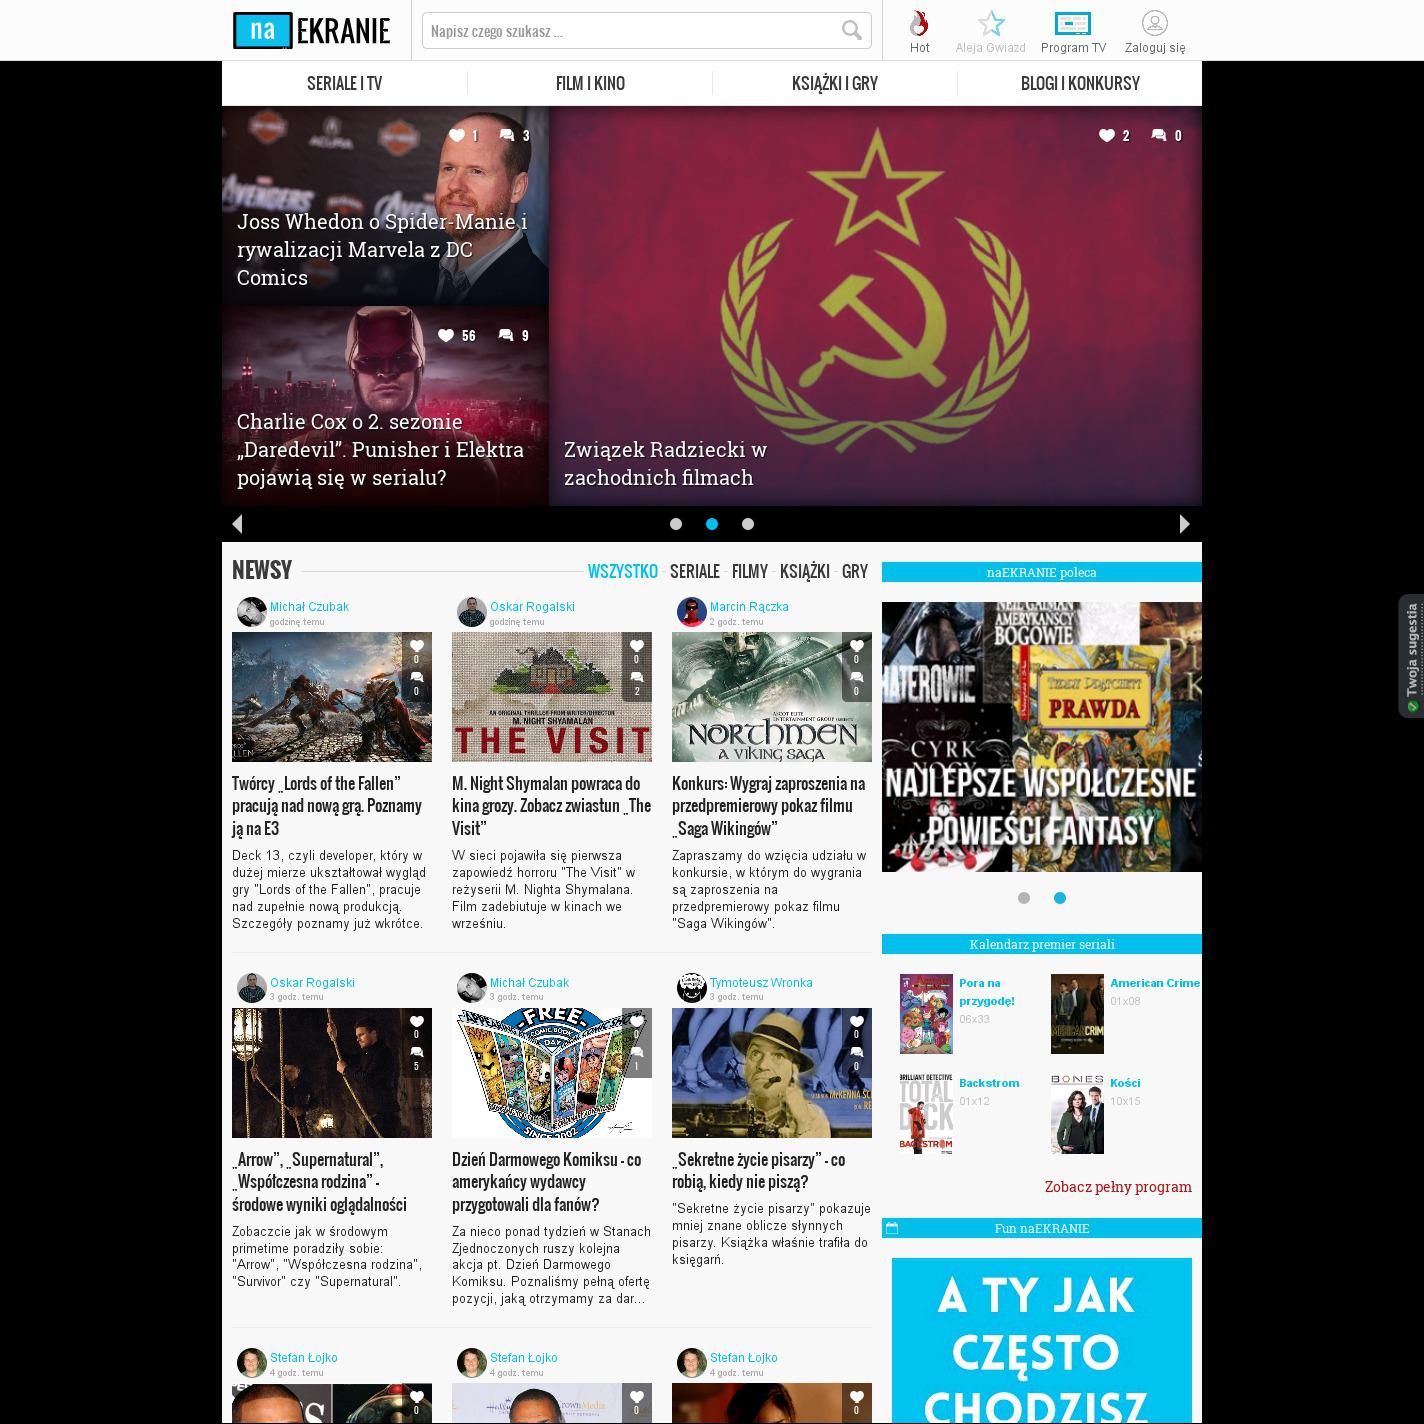This screenshot has height=1424, width=1424.
Task: Select third dot of main slider
Action: point(748,524)
